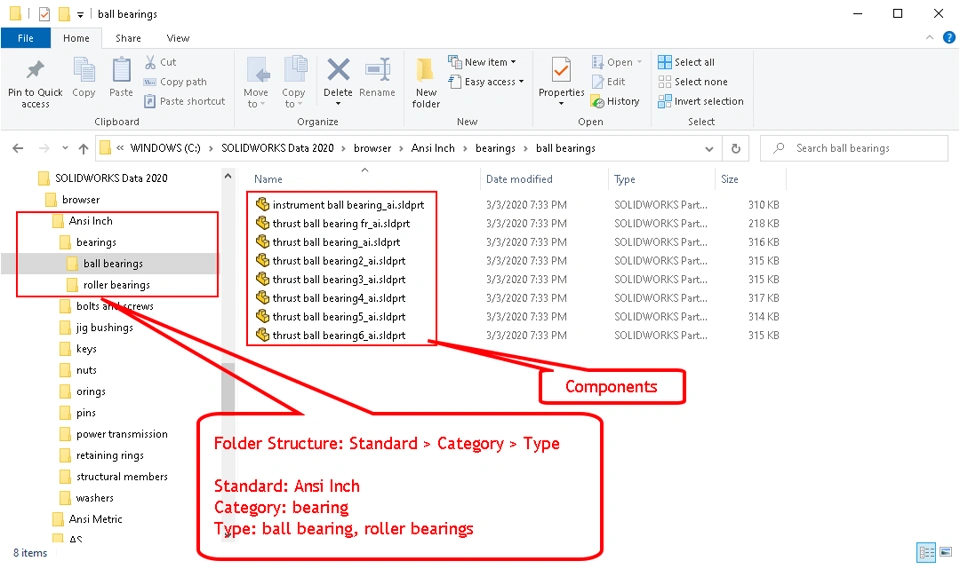Create a New folder
The image size is (960, 569).
[x=426, y=83]
